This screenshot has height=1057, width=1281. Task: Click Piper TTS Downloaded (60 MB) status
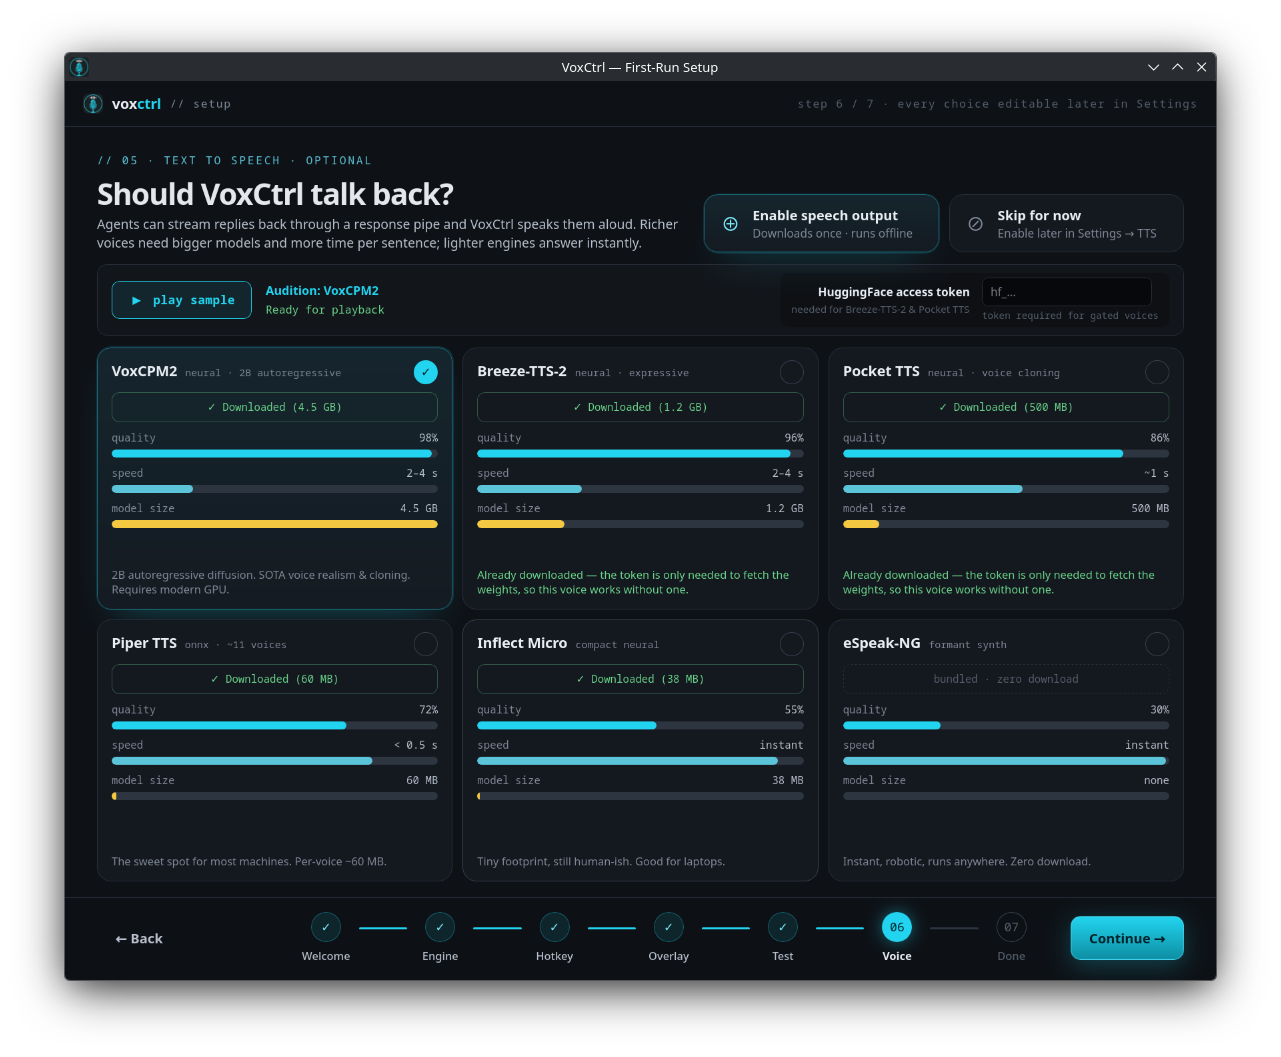(x=275, y=679)
